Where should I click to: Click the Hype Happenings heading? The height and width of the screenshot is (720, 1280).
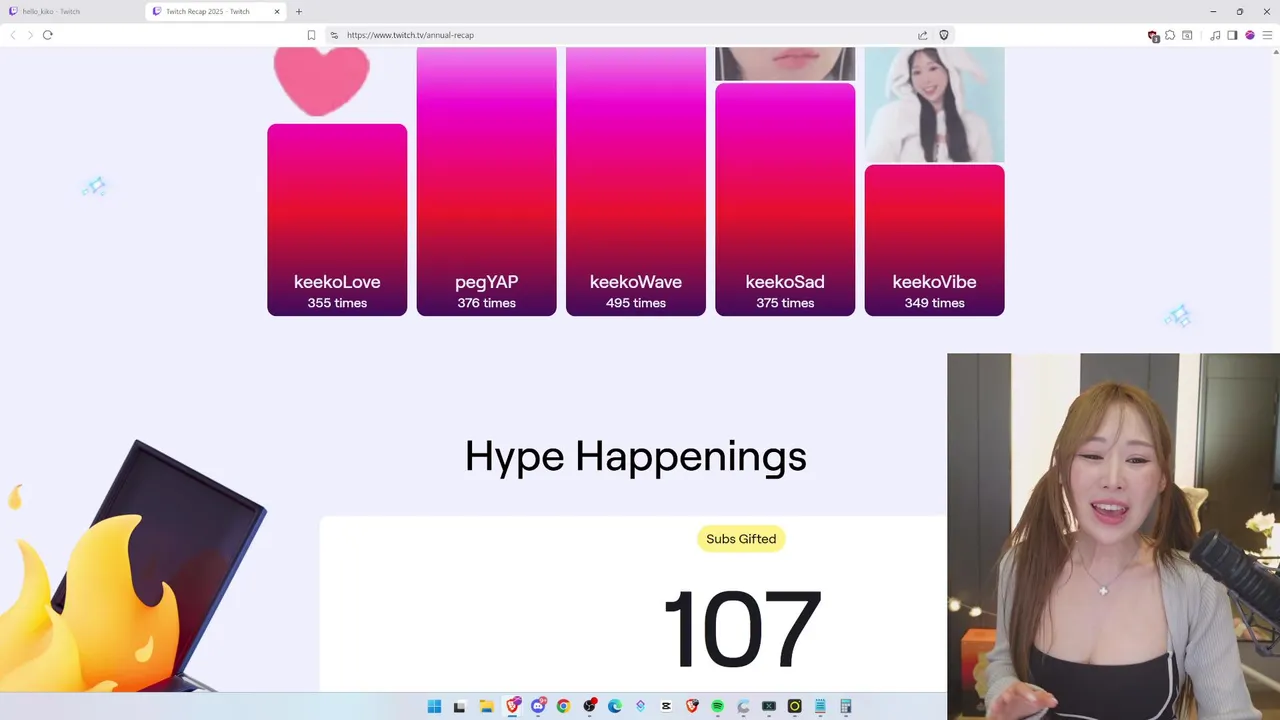coord(636,456)
